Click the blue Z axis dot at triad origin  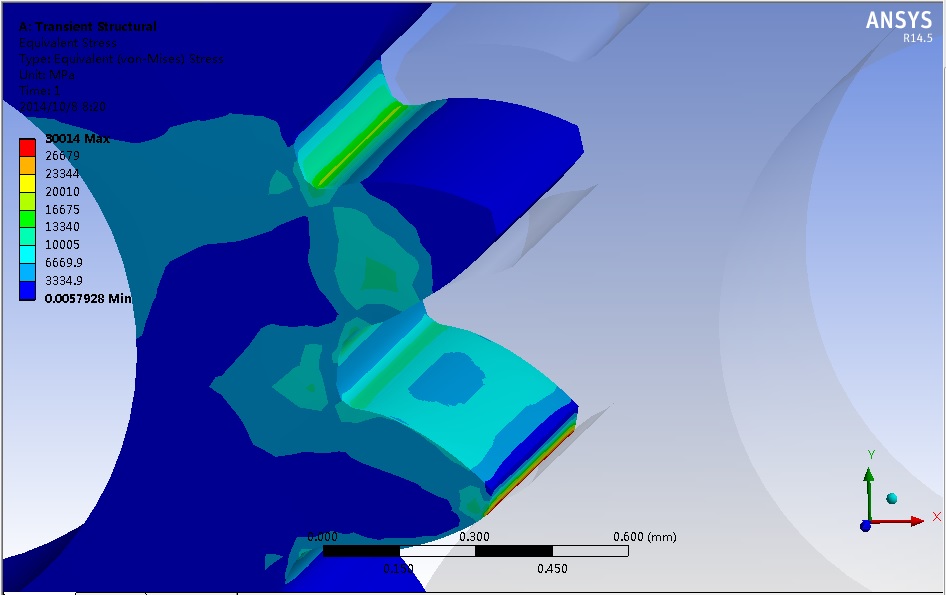click(865, 525)
